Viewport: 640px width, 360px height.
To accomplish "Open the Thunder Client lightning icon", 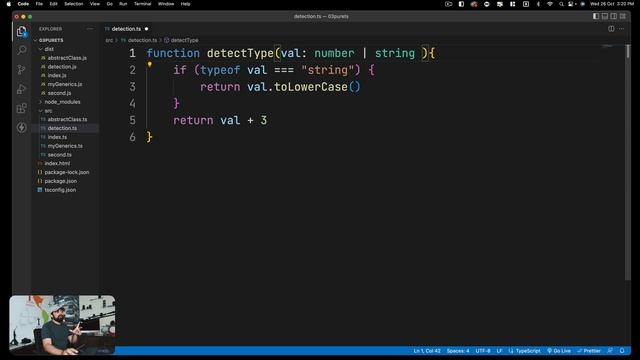I will [x=22, y=127].
